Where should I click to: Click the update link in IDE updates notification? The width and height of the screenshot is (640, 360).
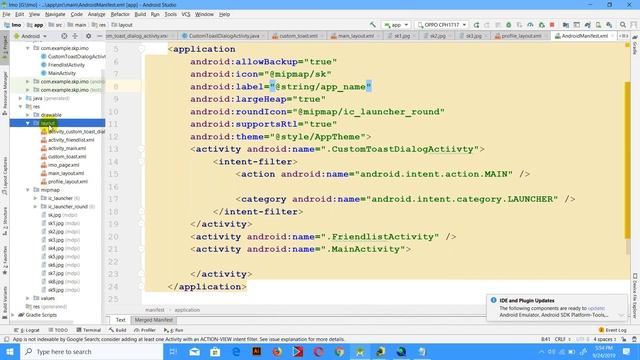[596, 308]
